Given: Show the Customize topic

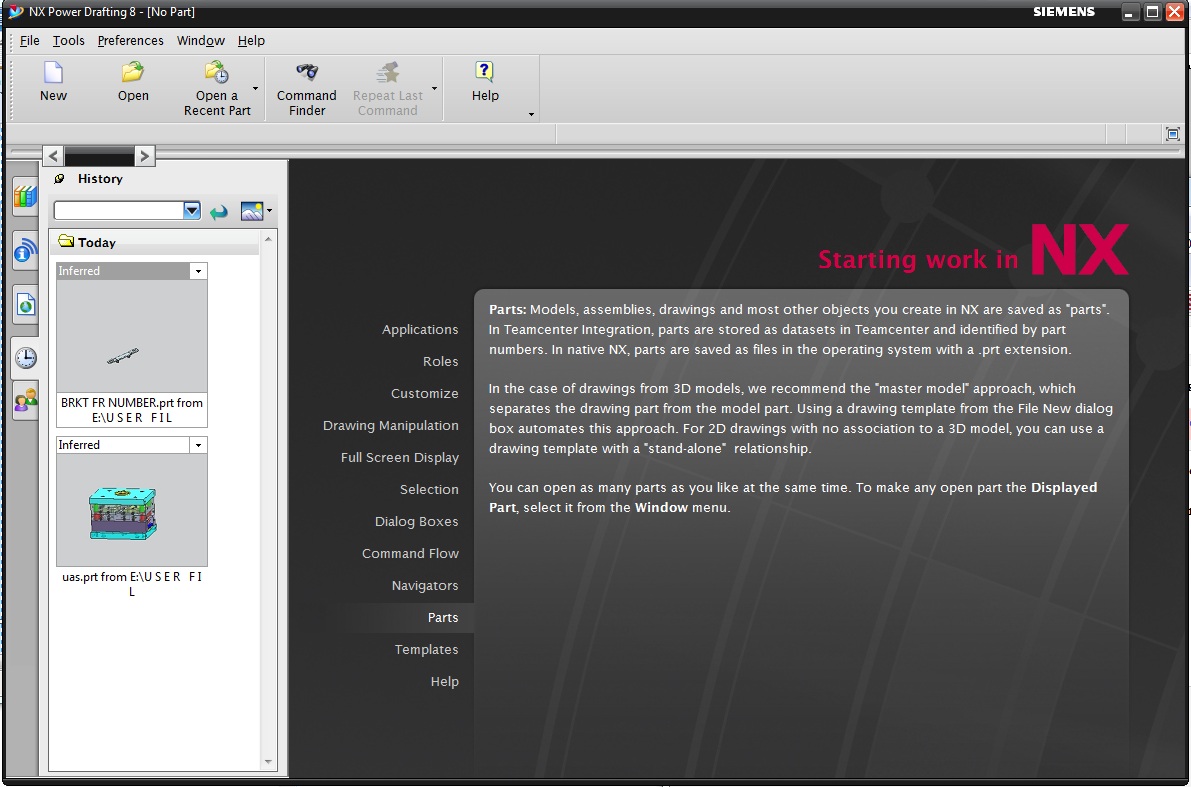Looking at the screenshot, I should pos(425,394).
